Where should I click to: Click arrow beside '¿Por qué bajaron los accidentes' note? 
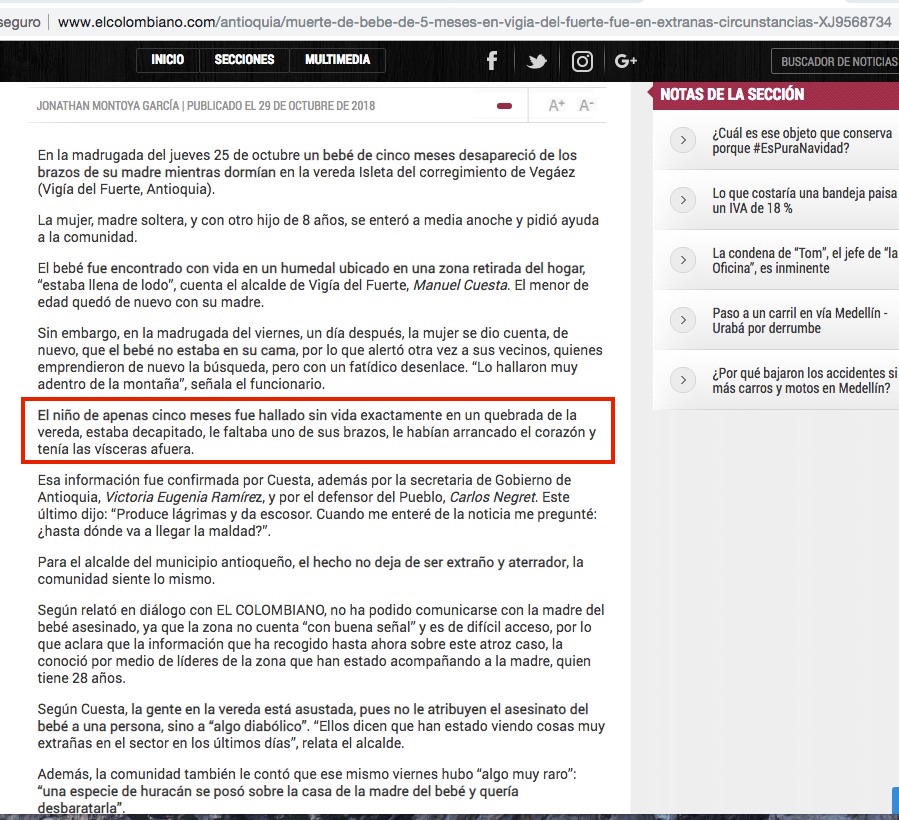coord(683,380)
